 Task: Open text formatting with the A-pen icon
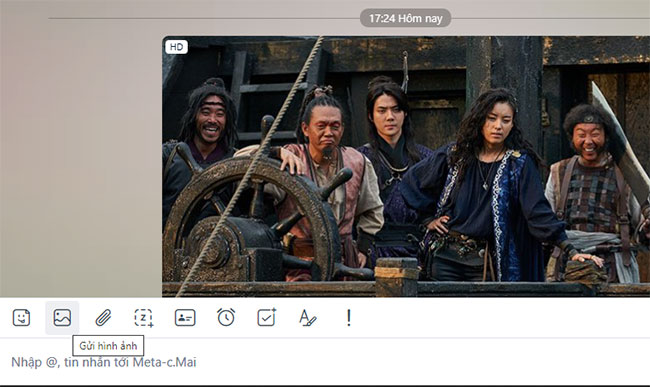(x=308, y=318)
